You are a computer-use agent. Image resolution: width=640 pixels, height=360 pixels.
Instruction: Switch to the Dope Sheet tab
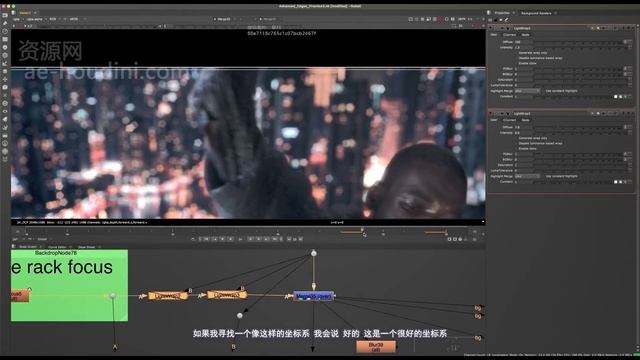point(86,247)
